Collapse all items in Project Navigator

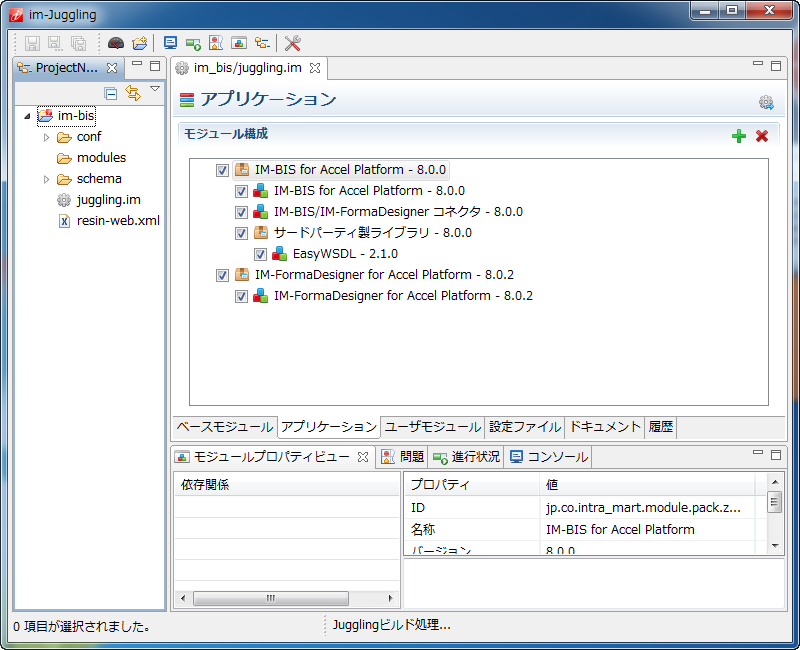[111, 93]
